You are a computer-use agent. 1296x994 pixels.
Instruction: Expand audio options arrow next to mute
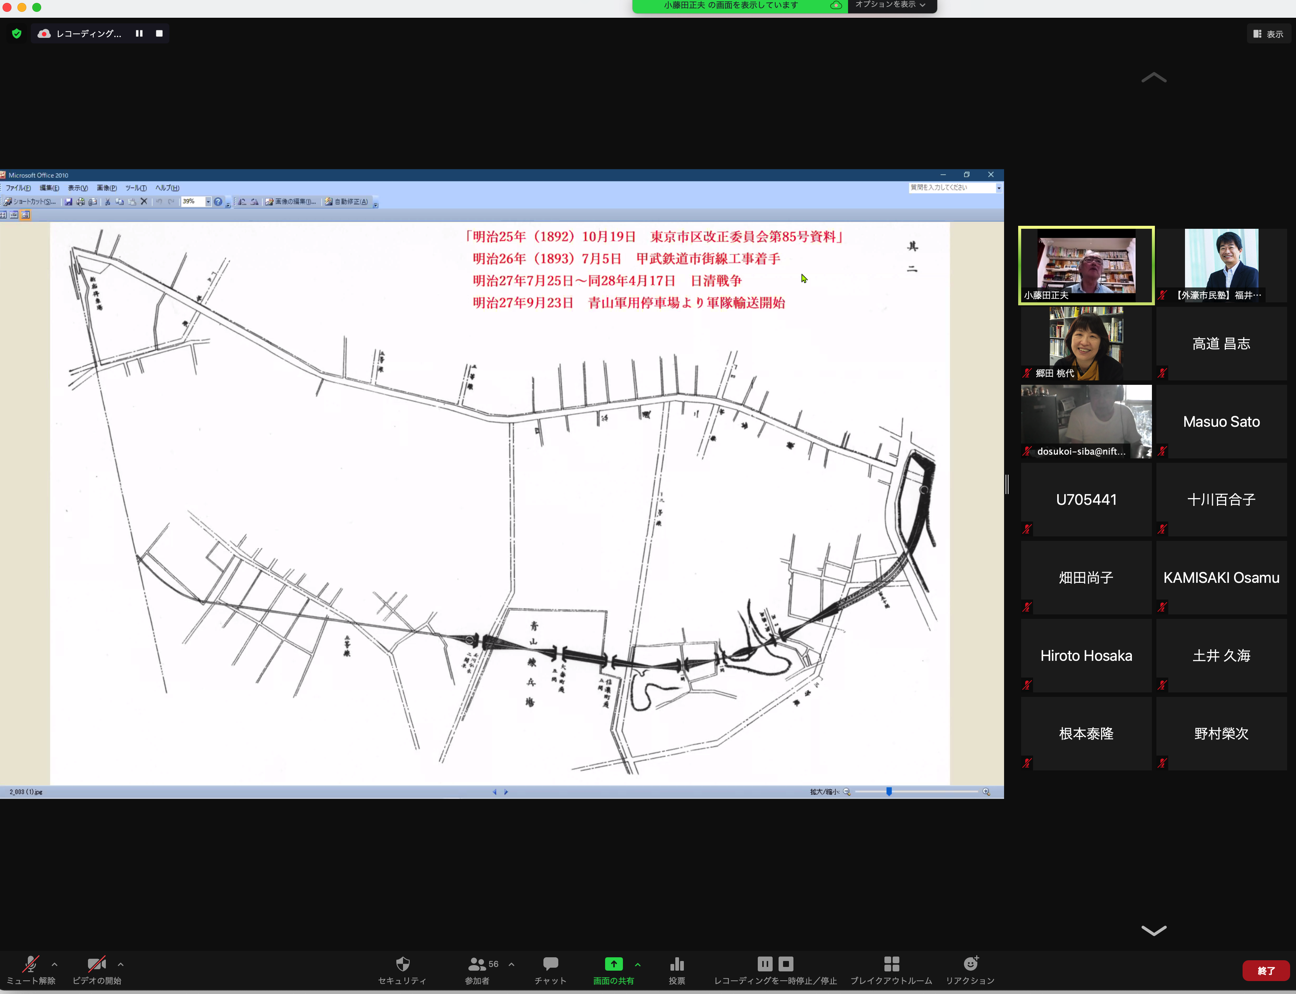coord(54,965)
